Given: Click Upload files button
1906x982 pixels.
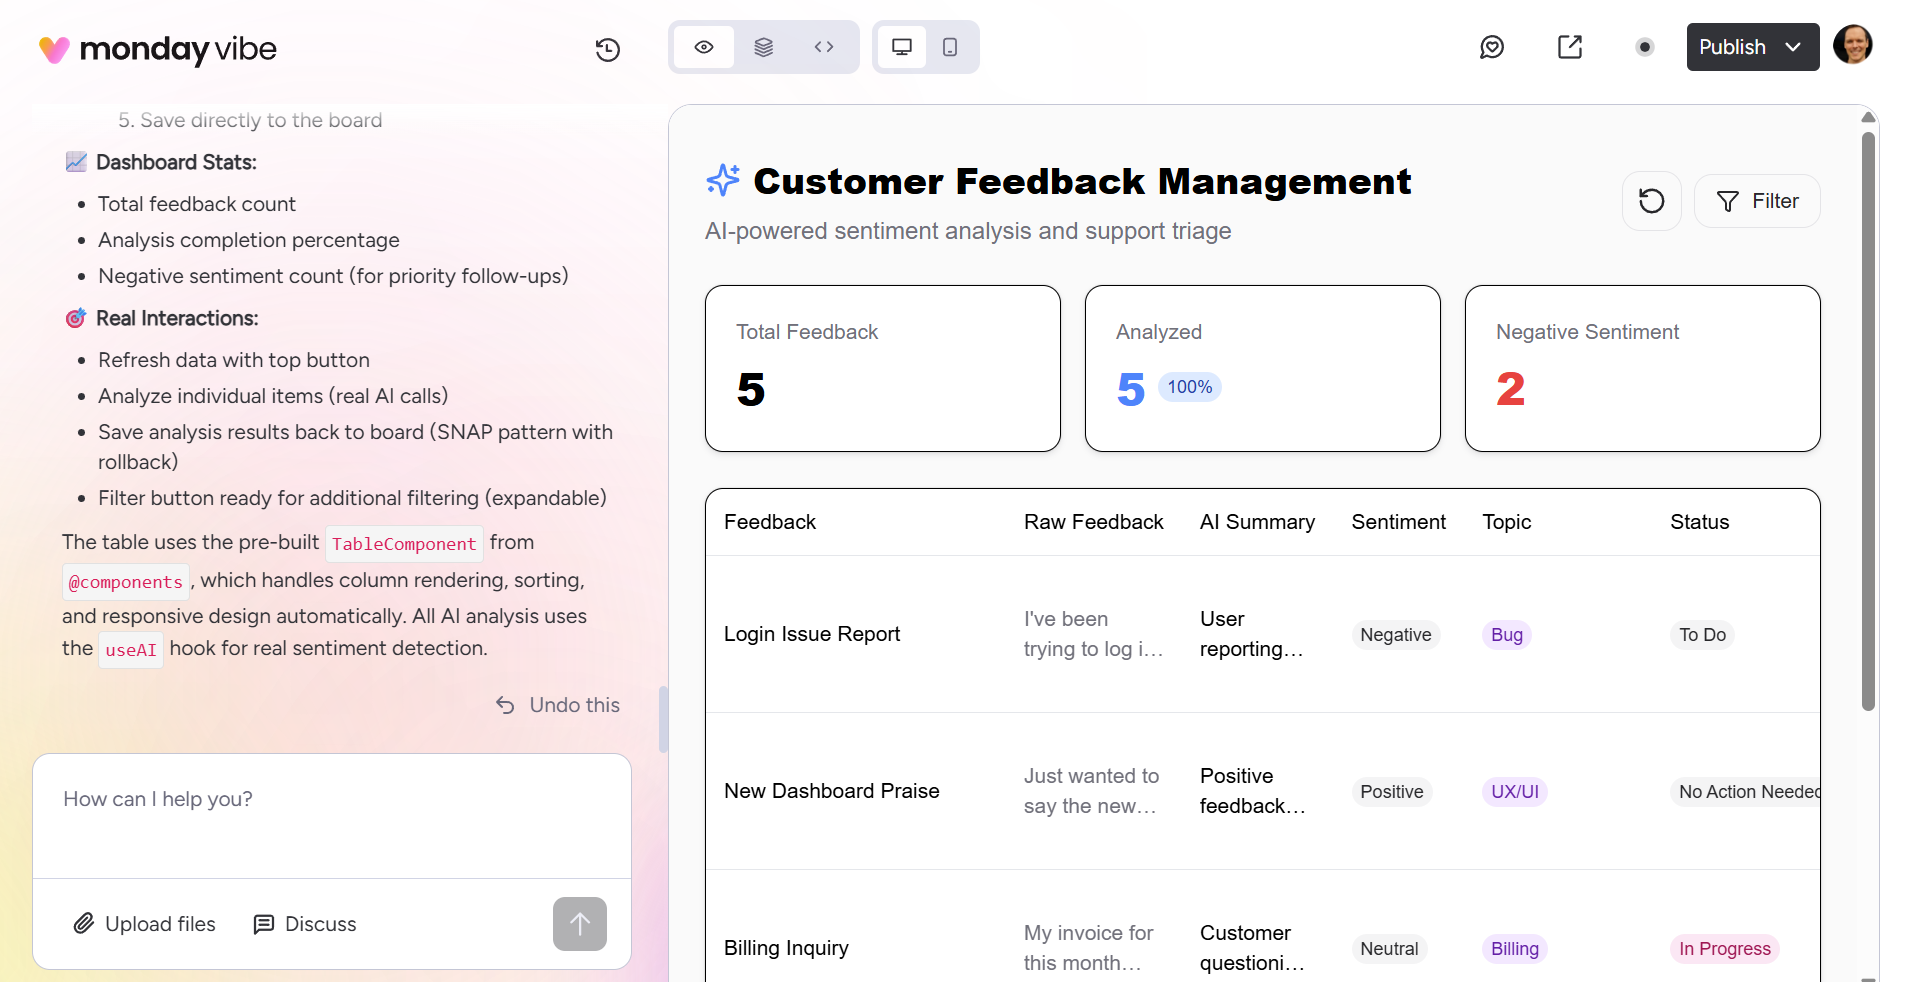Looking at the screenshot, I should (145, 924).
